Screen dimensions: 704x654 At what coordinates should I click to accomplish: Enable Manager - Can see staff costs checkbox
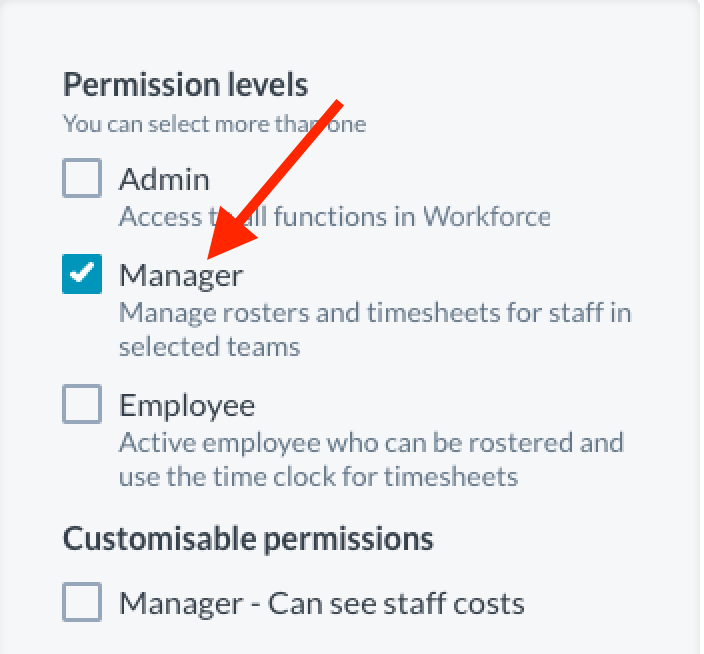82,603
